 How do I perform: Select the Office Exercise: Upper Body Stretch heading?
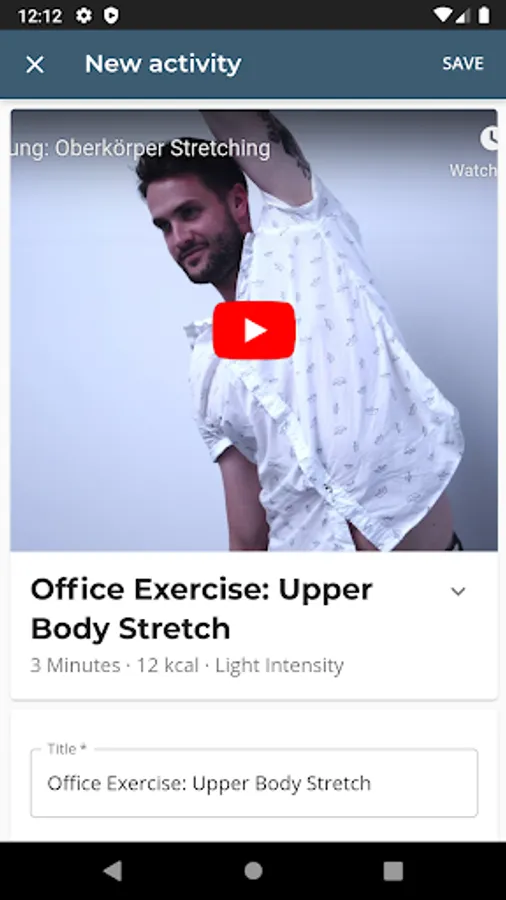201,609
